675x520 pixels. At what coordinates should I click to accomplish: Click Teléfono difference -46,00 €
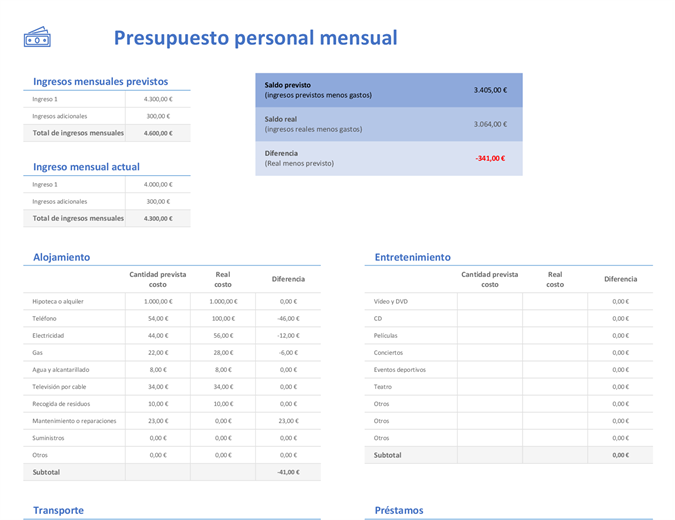pyautogui.click(x=288, y=319)
